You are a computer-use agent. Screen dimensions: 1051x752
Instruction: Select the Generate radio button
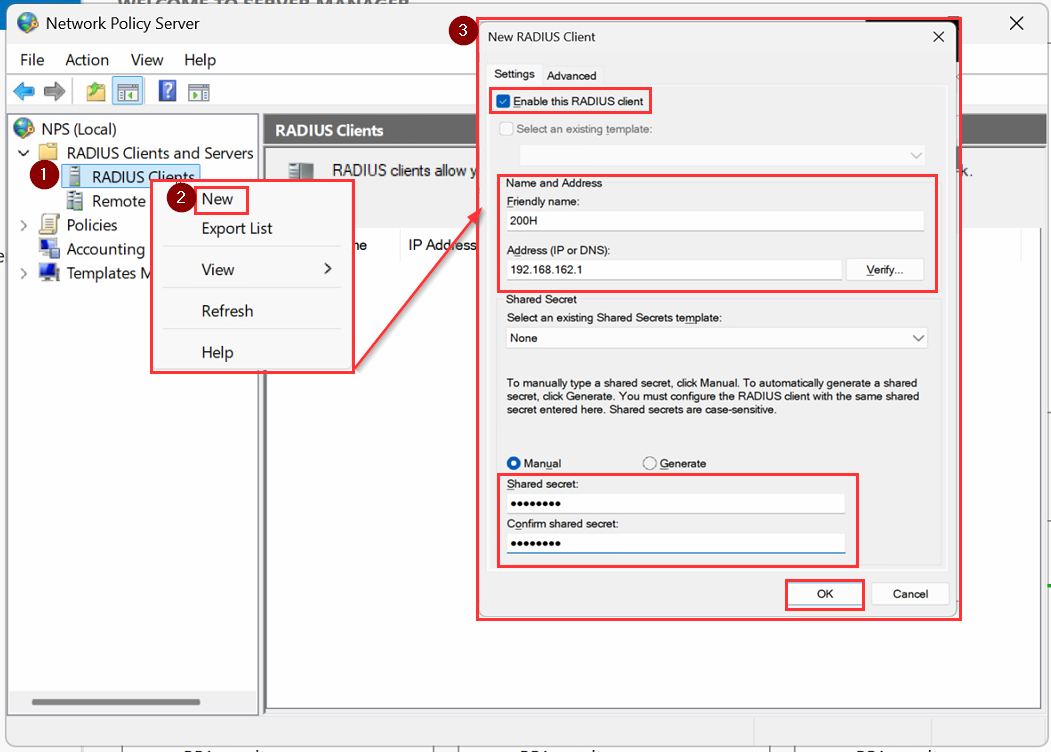click(x=649, y=463)
